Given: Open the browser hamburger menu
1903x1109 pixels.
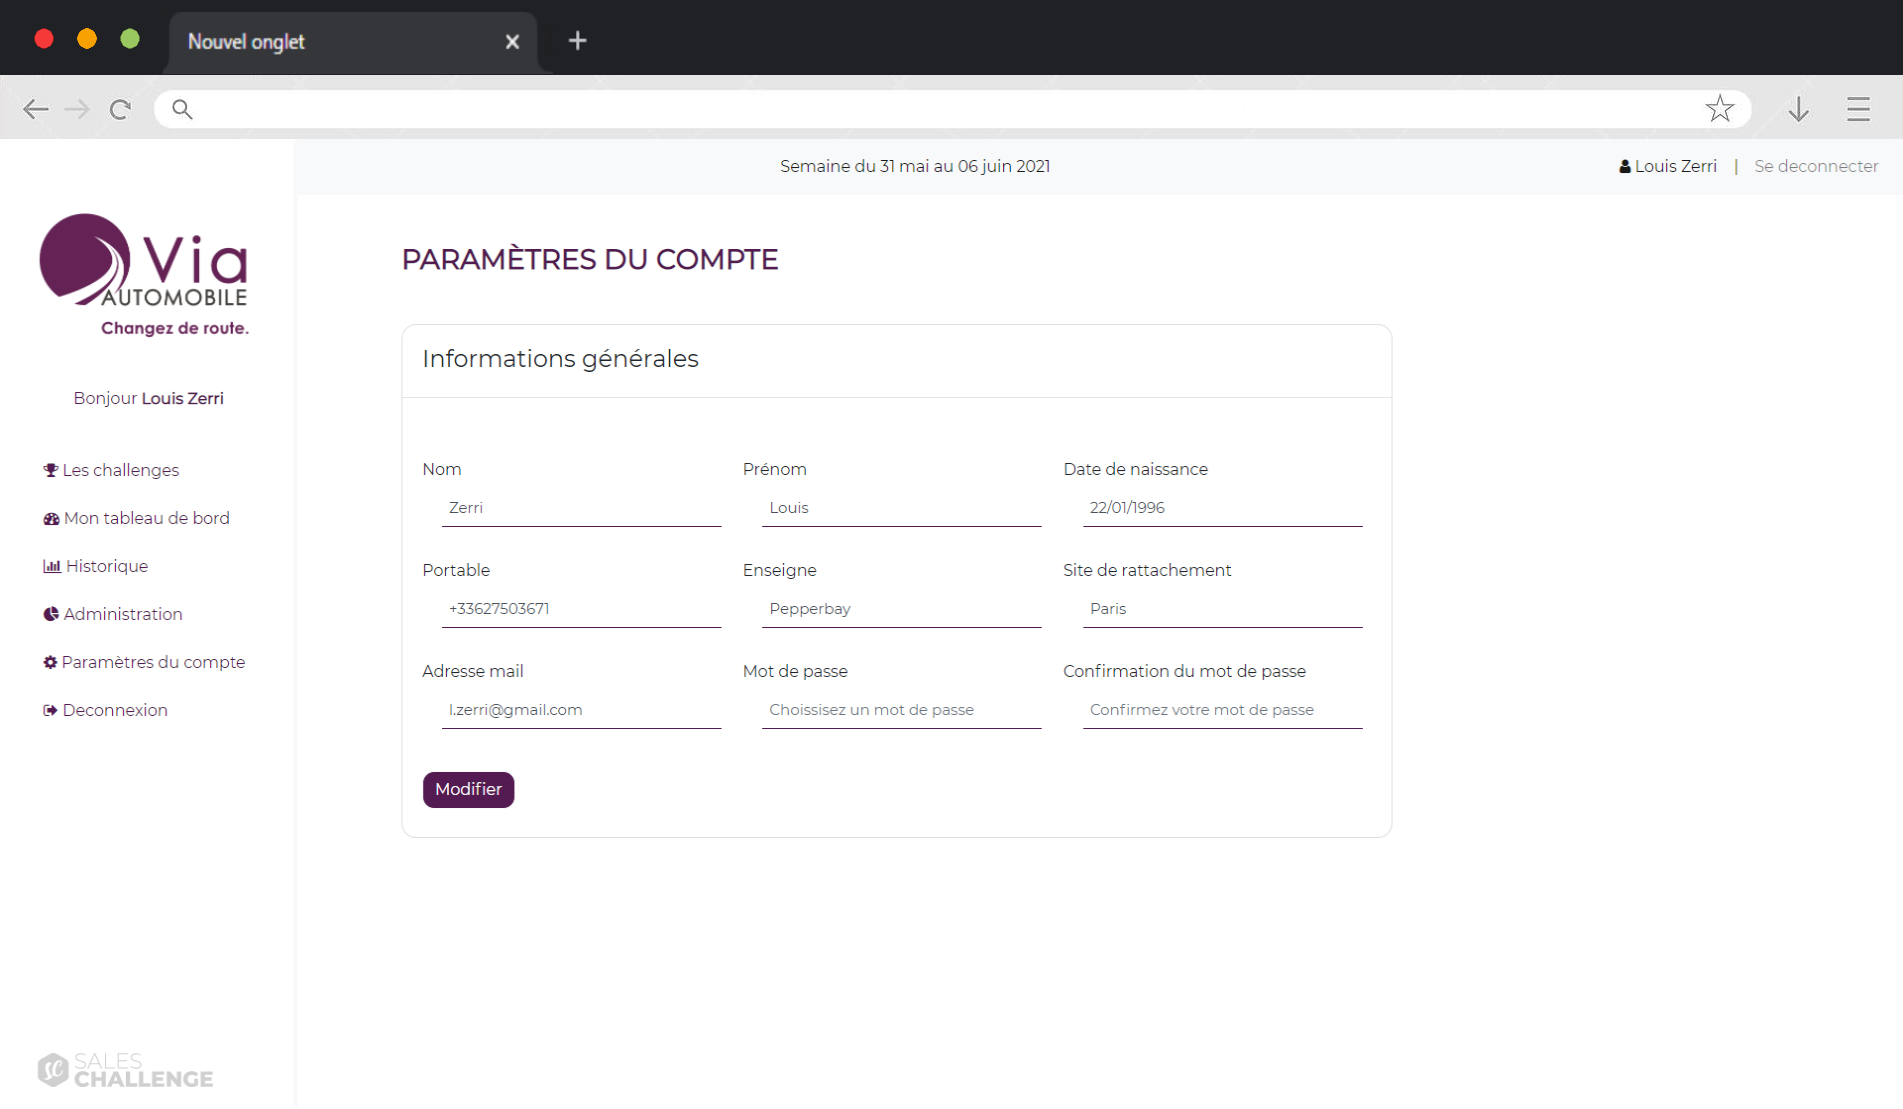Looking at the screenshot, I should (x=1858, y=109).
